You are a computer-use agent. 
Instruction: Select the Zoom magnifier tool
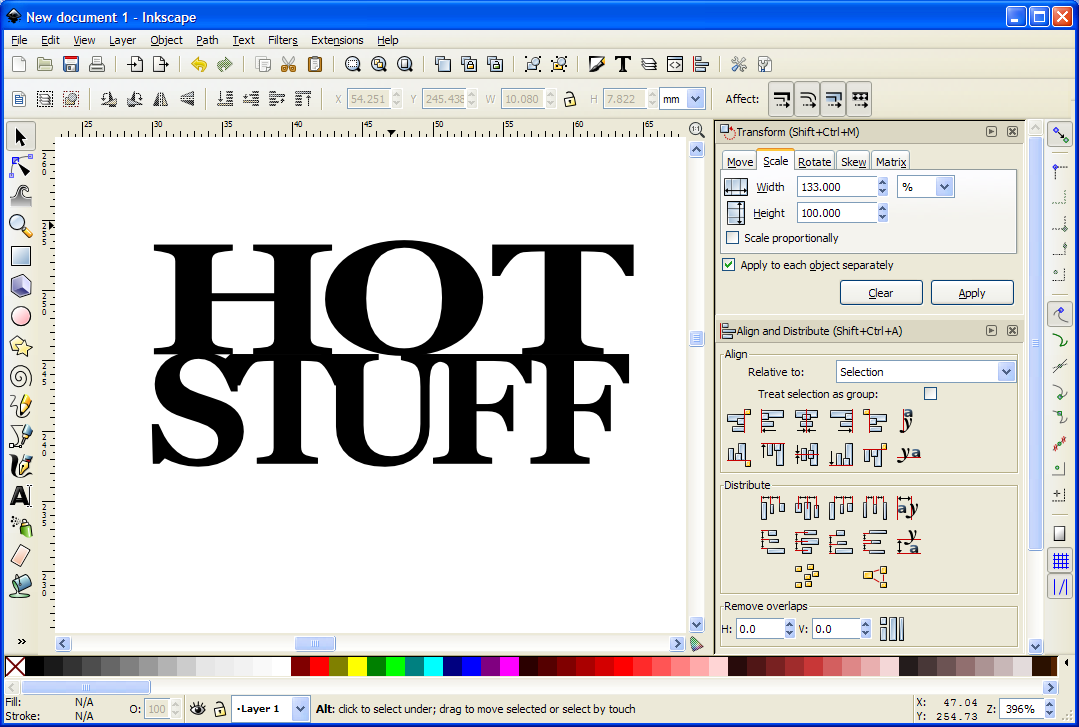(21, 225)
